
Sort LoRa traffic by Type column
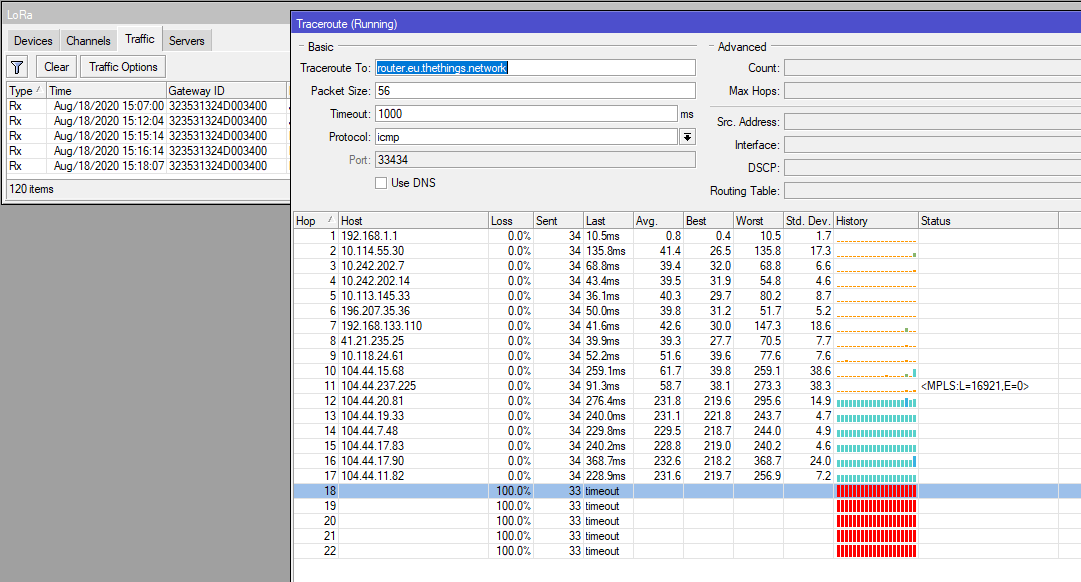(26, 90)
